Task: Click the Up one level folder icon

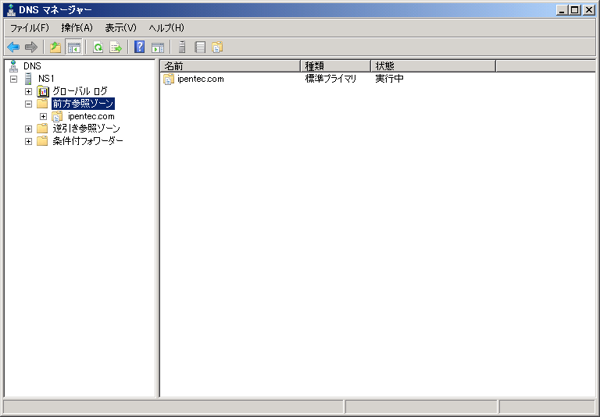Action: coord(55,47)
